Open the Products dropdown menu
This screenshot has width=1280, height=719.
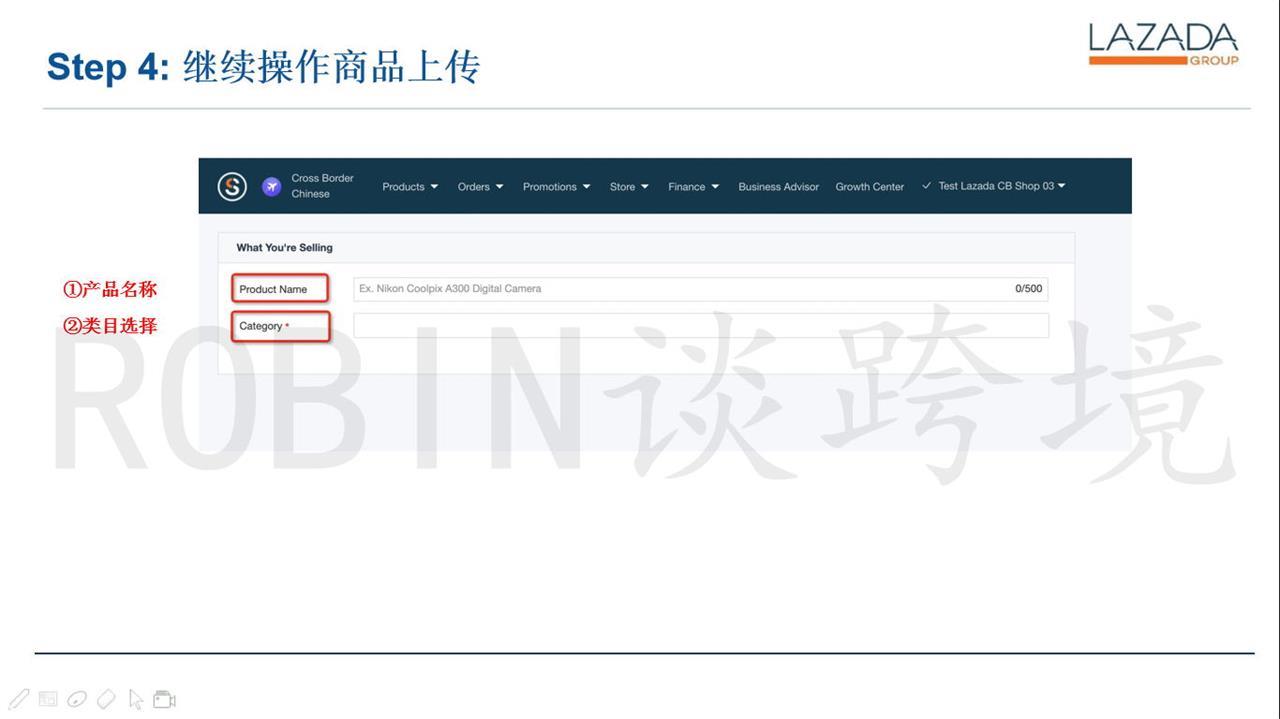click(x=410, y=187)
